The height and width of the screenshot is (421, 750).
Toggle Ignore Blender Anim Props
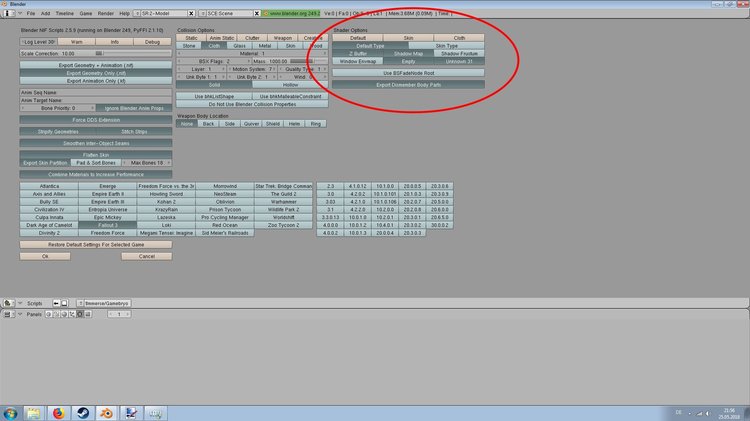click(x=134, y=108)
